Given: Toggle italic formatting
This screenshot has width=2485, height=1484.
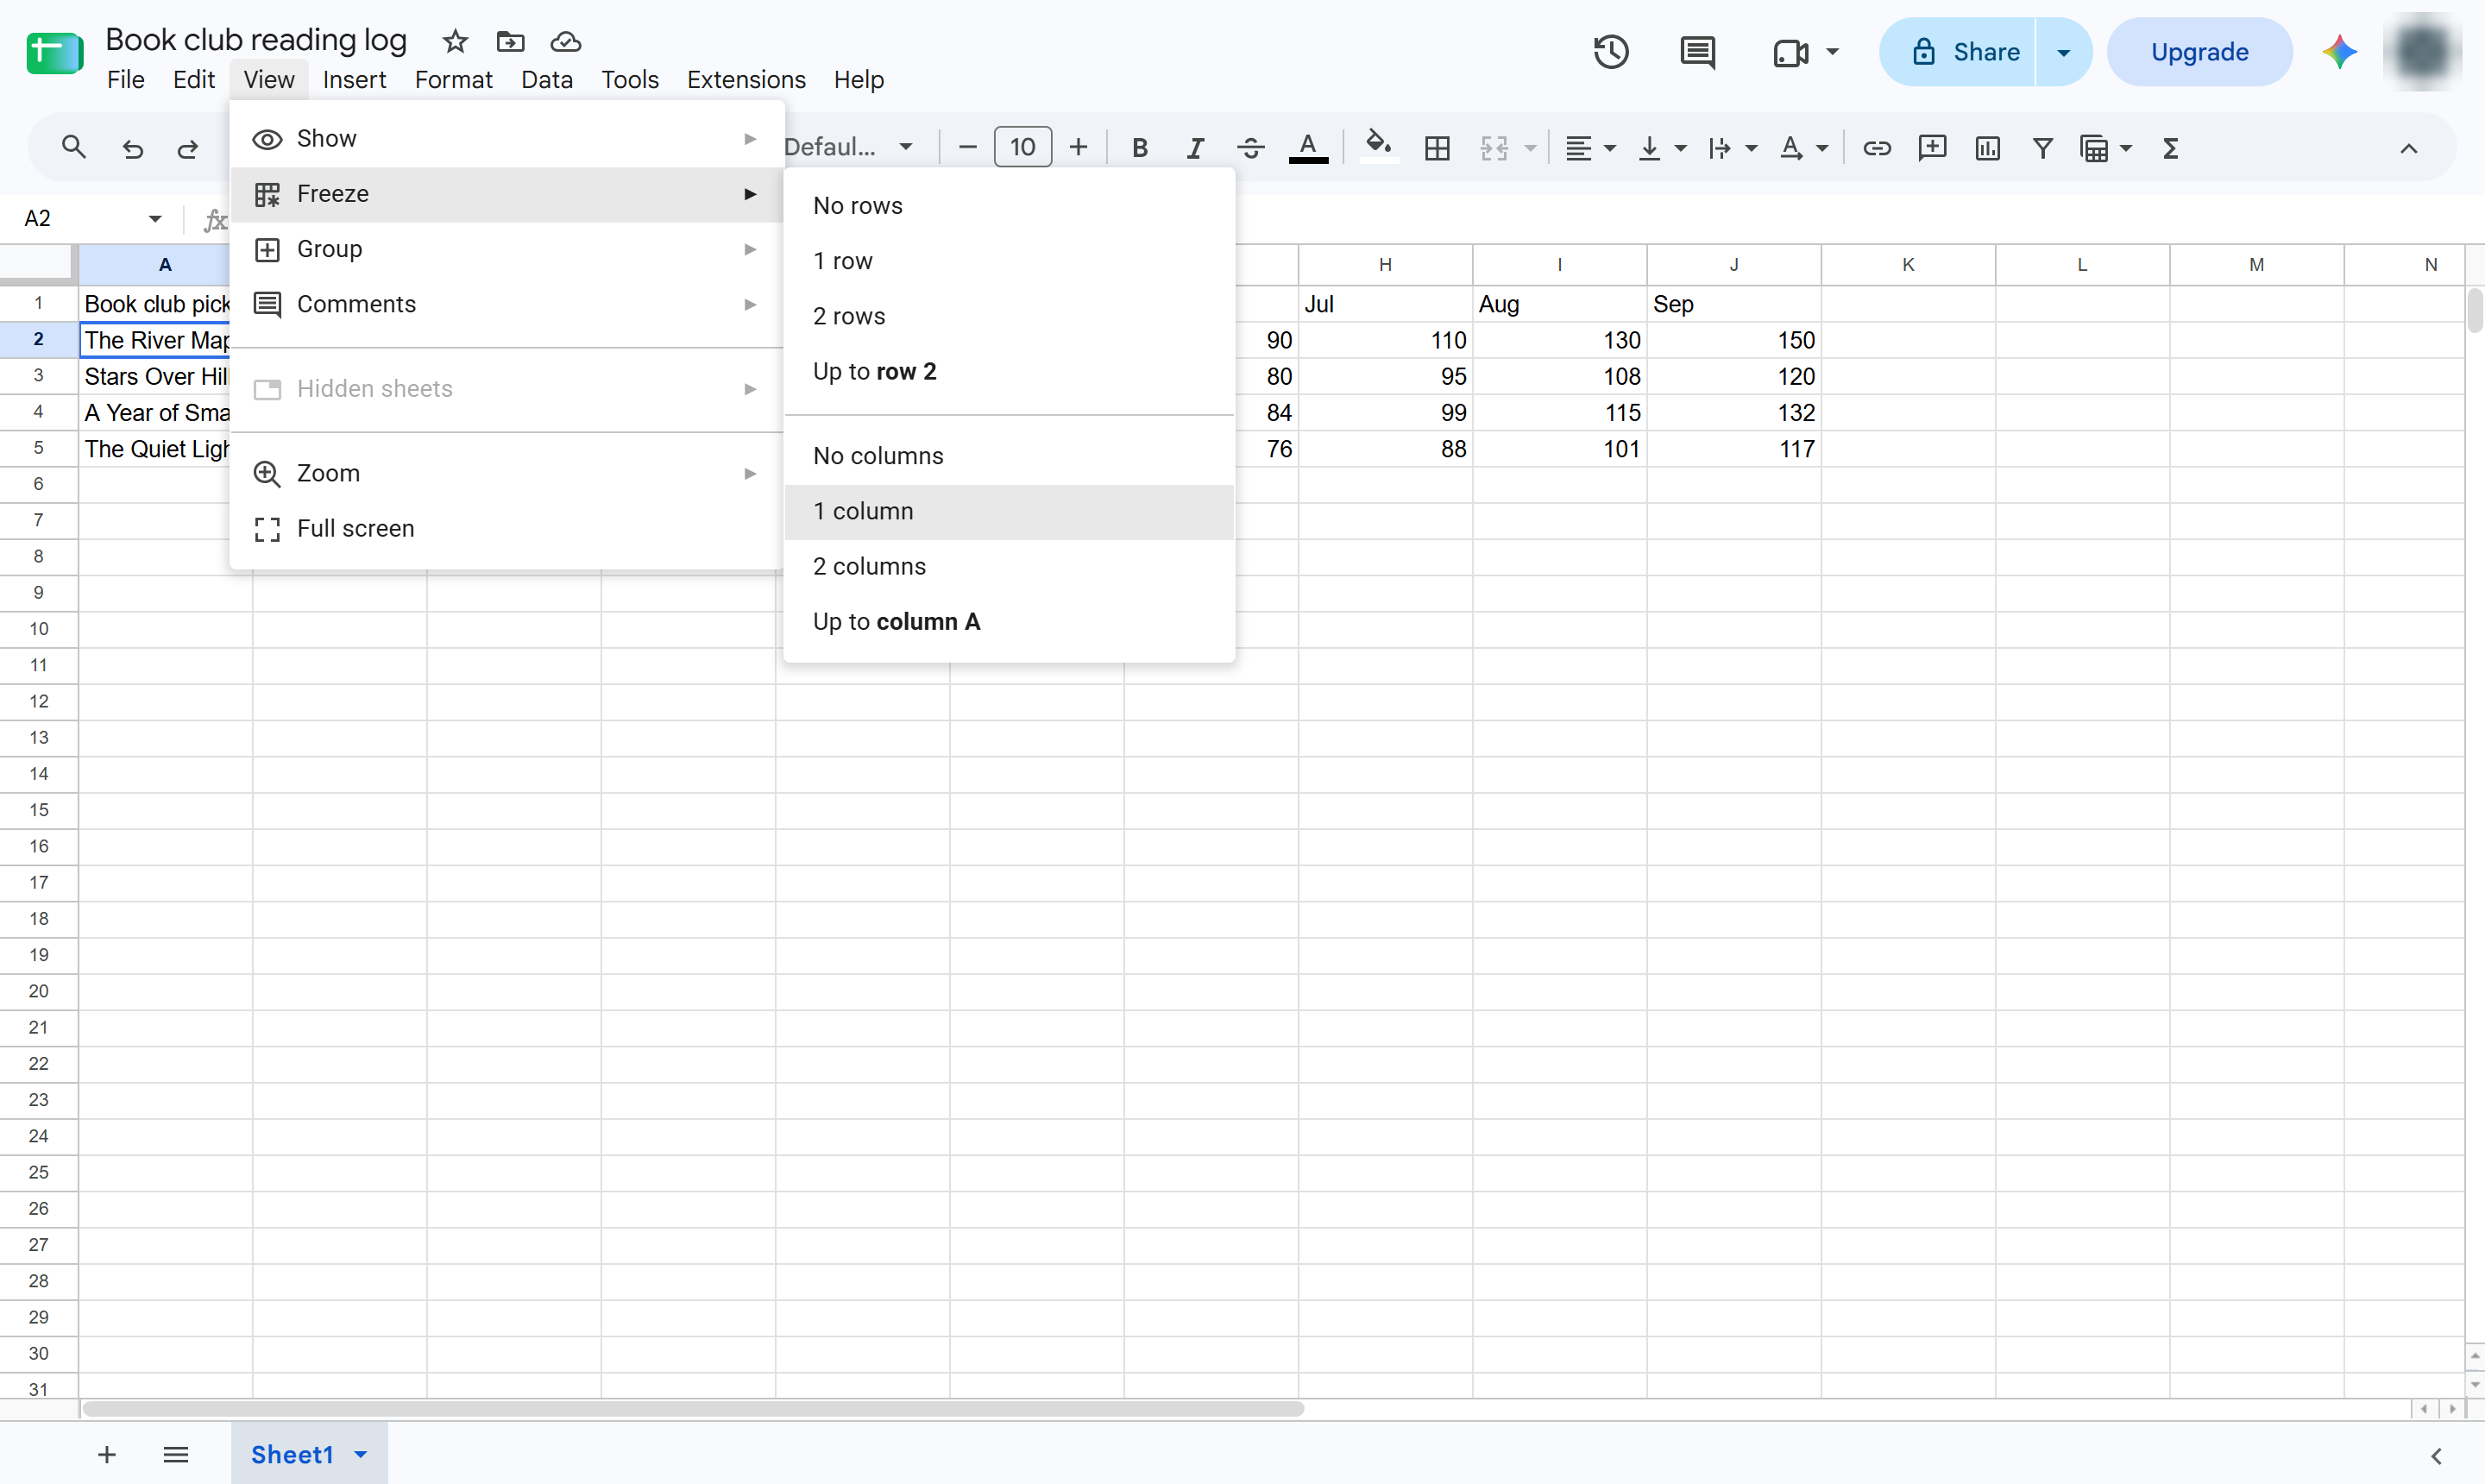Looking at the screenshot, I should [1195, 148].
